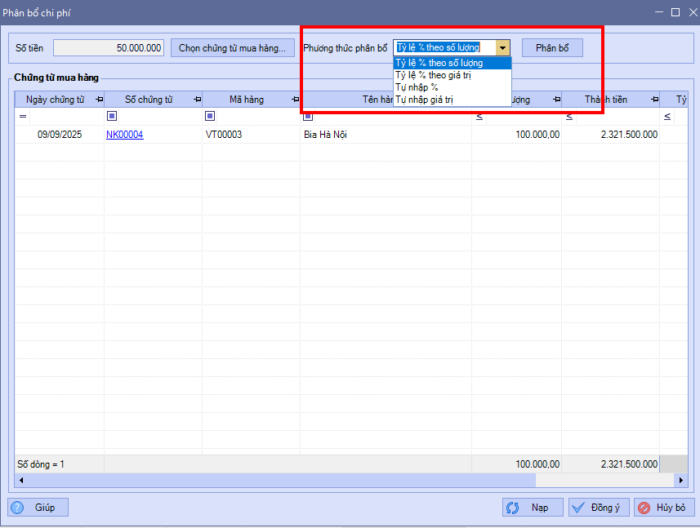Open filter operator for Số chứng từ
Screen dimensions: 700x528
[112, 117]
